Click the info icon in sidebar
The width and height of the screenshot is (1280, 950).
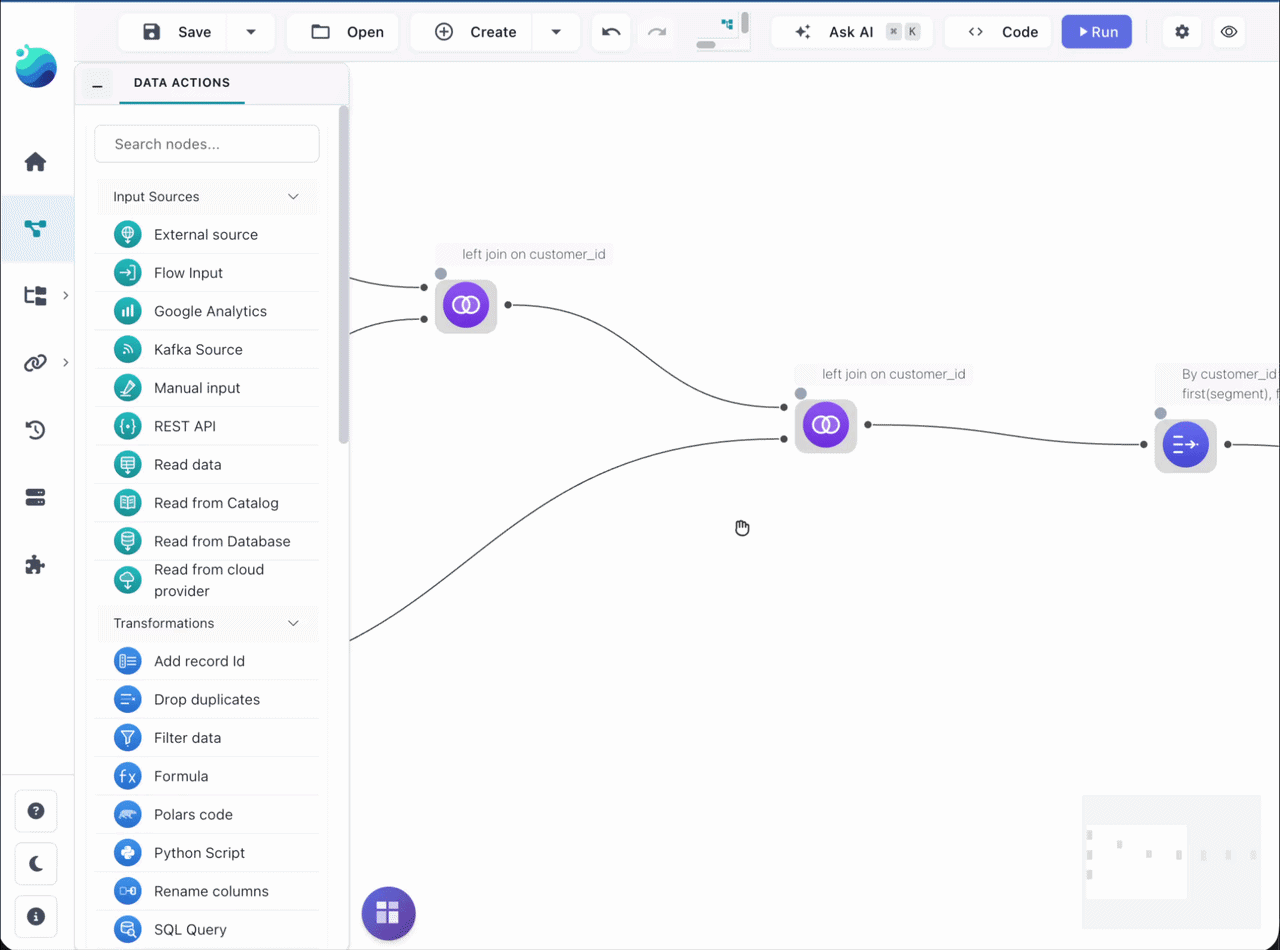tap(36, 916)
